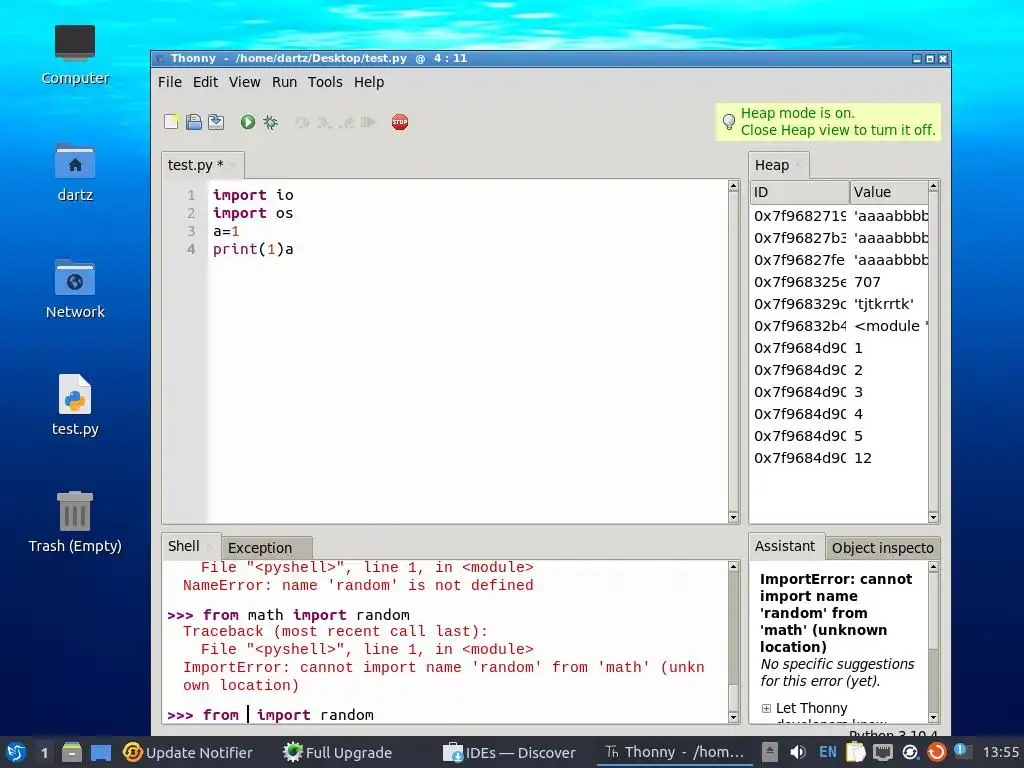Open the file manager icon in taskbar
This screenshot has height=768, width=1024.
72,752
